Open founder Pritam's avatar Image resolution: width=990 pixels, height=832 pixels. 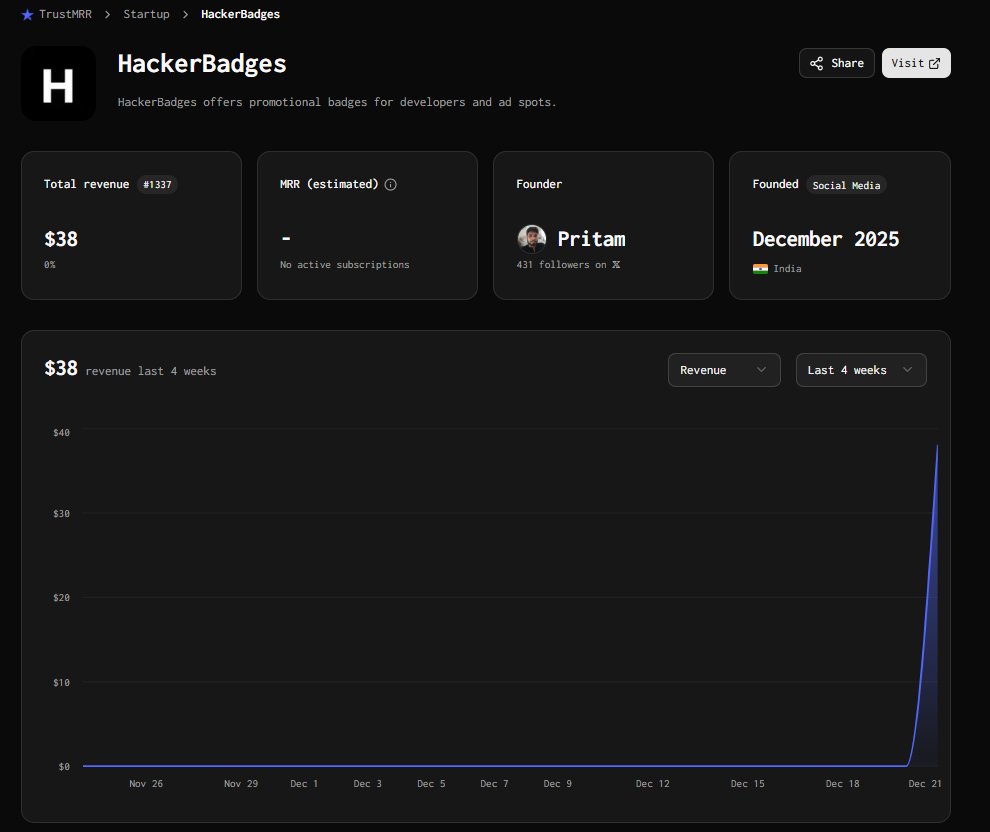(532, 239)
